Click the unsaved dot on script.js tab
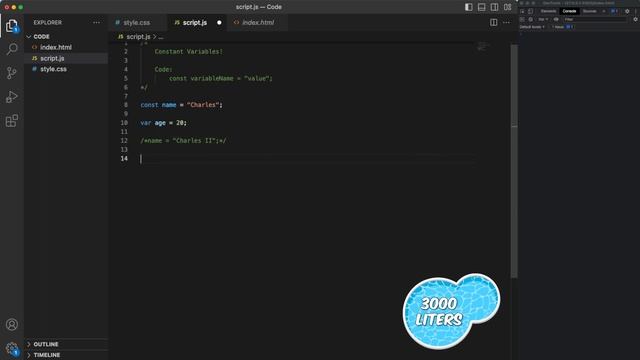This screenshot has height=360, width=640. [219, 22]
